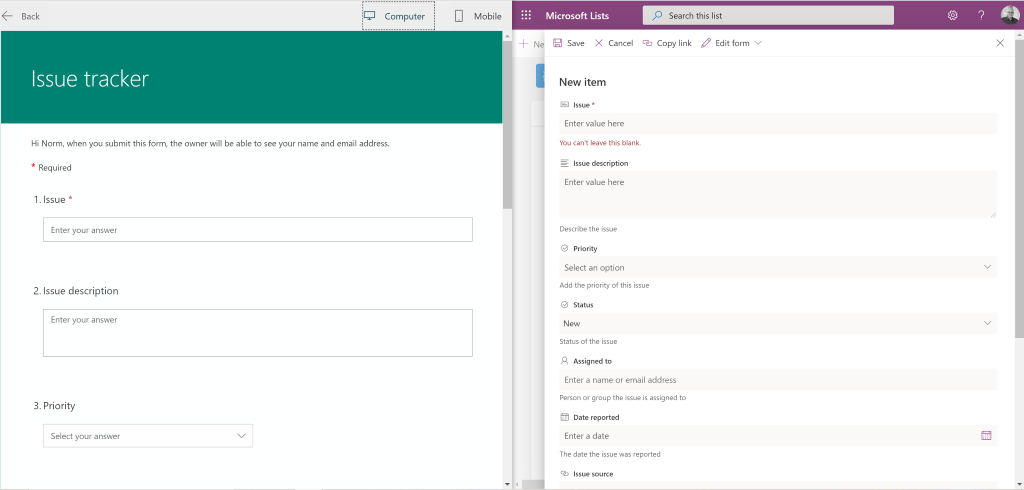Switch to Computer preview

(x=398, y=16)
